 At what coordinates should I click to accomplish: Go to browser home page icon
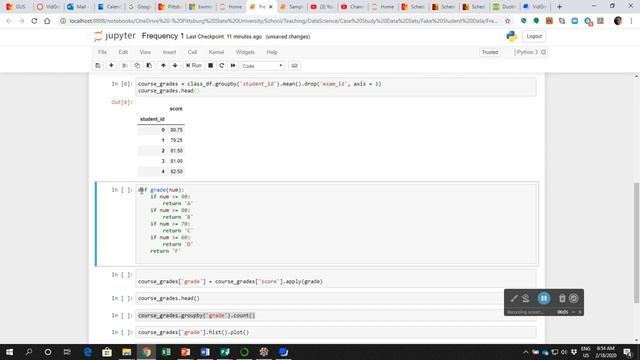coord(47,21)
